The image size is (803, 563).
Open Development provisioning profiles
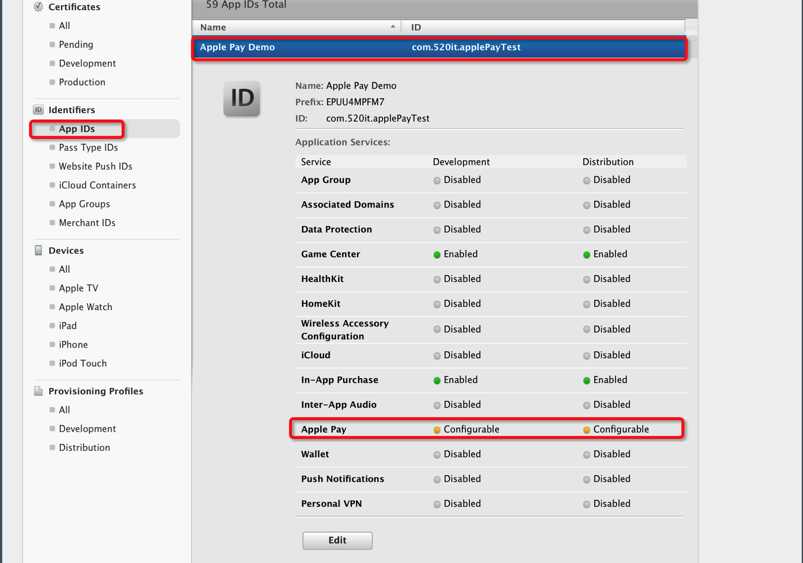point(87,429)
